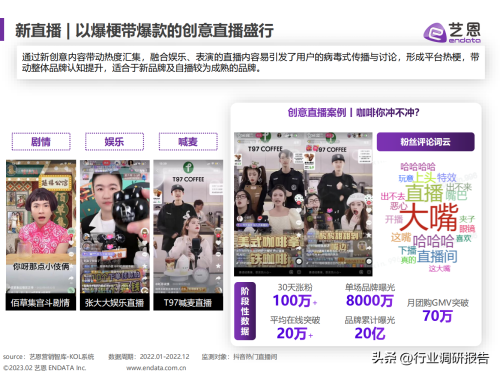The height and width of the screenshot is (375, 500).
Task: Click the 20亿 cumulative exposure figure
Action: (x=370, y=333)
